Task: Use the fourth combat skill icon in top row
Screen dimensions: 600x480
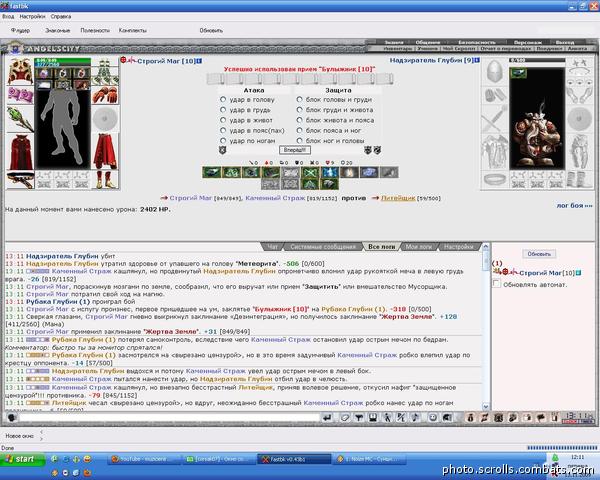Action: pyautogui.click(x=271, y=172)
